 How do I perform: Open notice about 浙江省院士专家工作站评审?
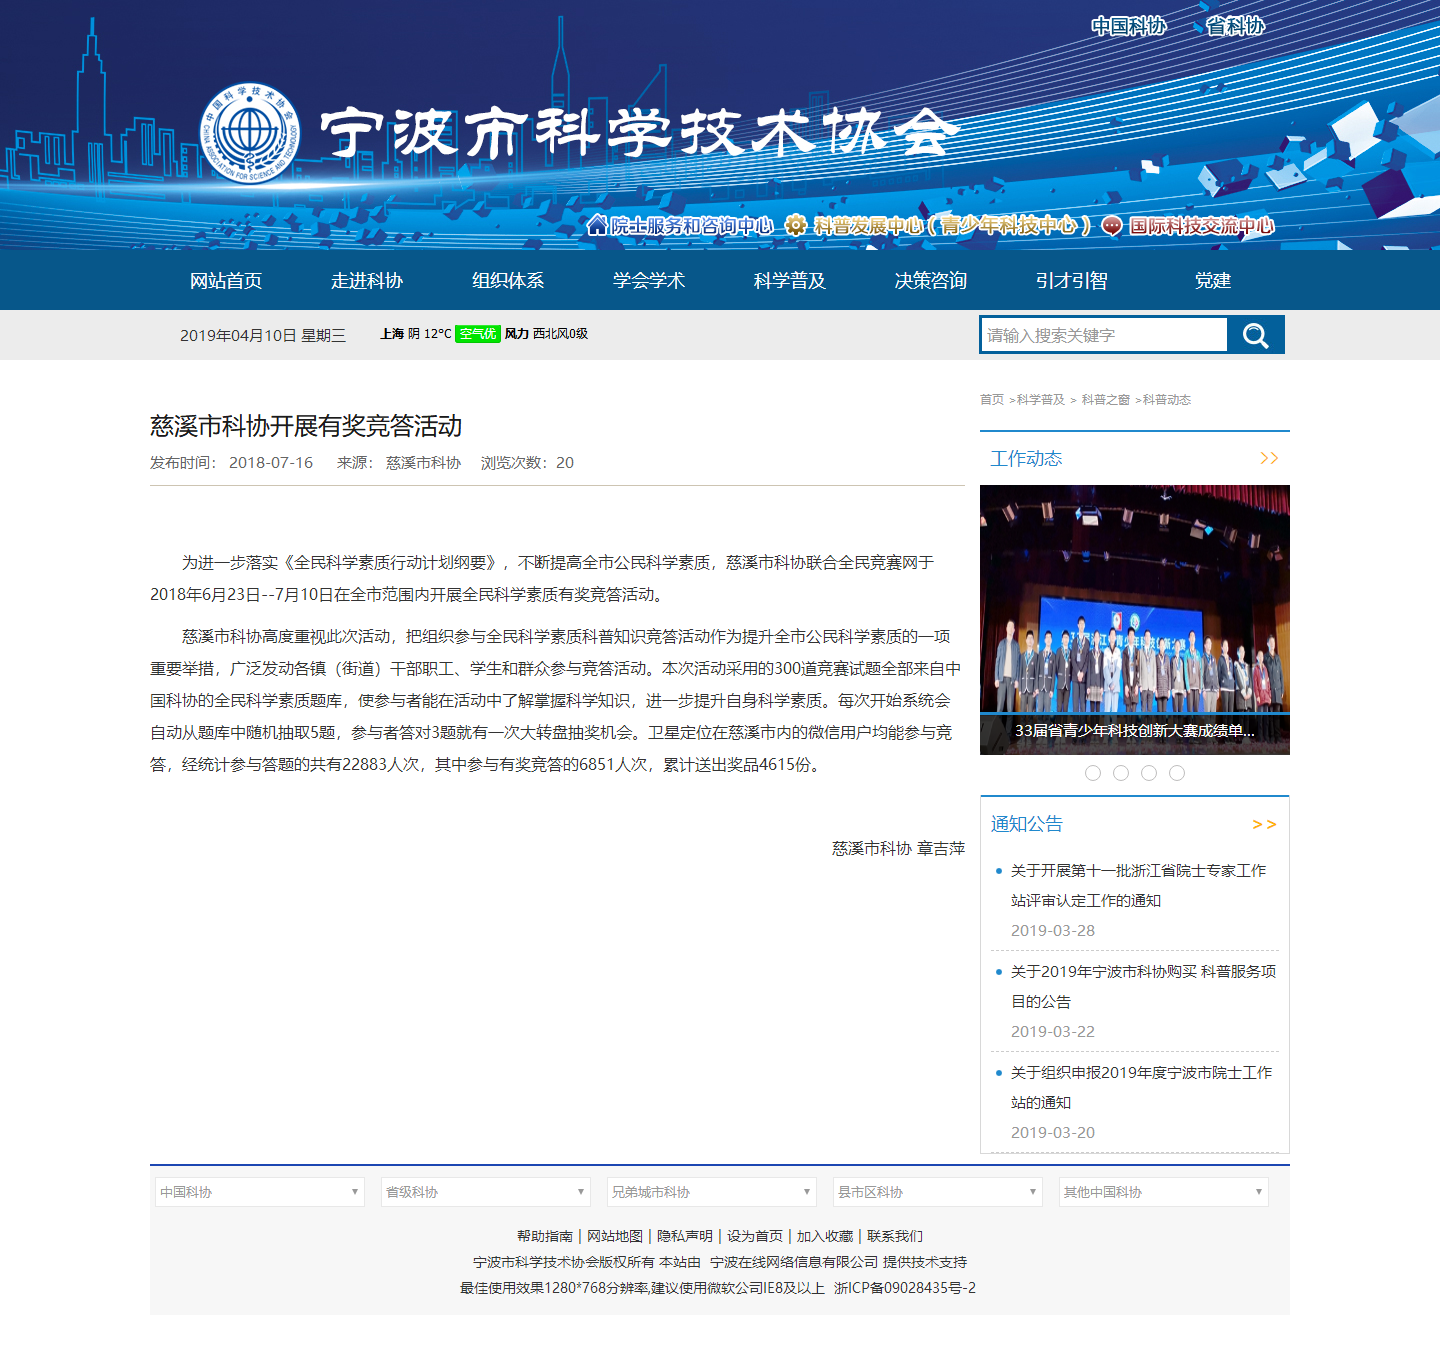tap(1138, 886)
